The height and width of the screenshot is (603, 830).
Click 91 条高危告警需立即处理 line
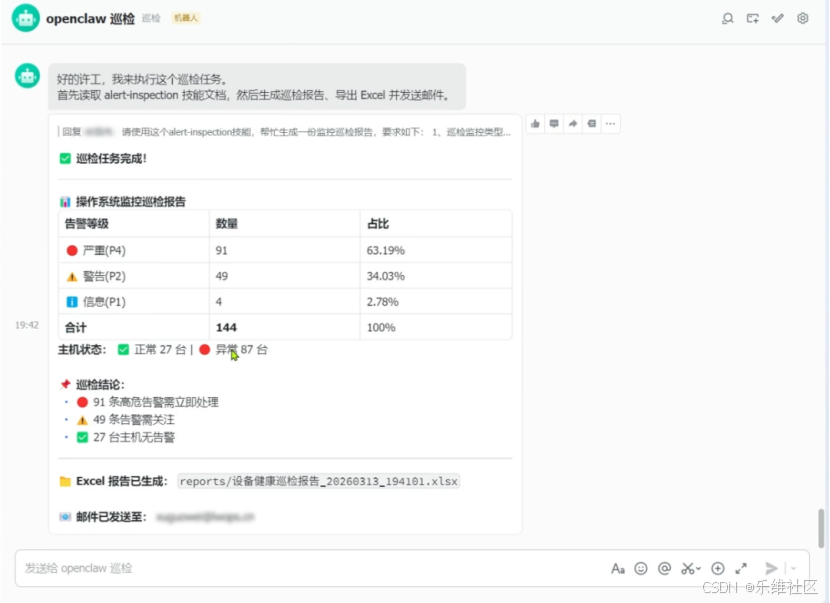(x=156, y=402)
